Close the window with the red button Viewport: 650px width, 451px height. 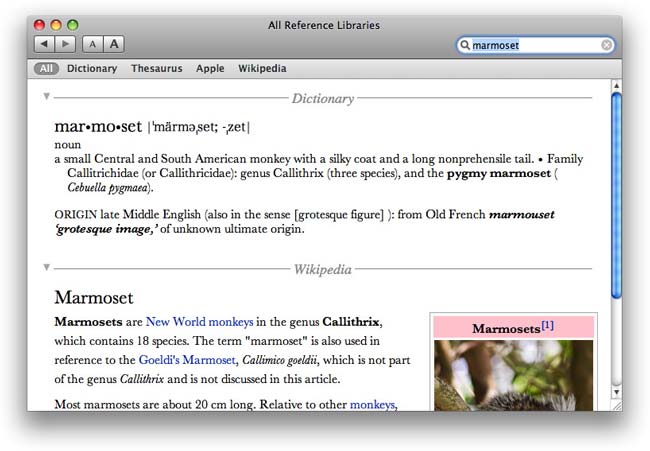(39, 25)
